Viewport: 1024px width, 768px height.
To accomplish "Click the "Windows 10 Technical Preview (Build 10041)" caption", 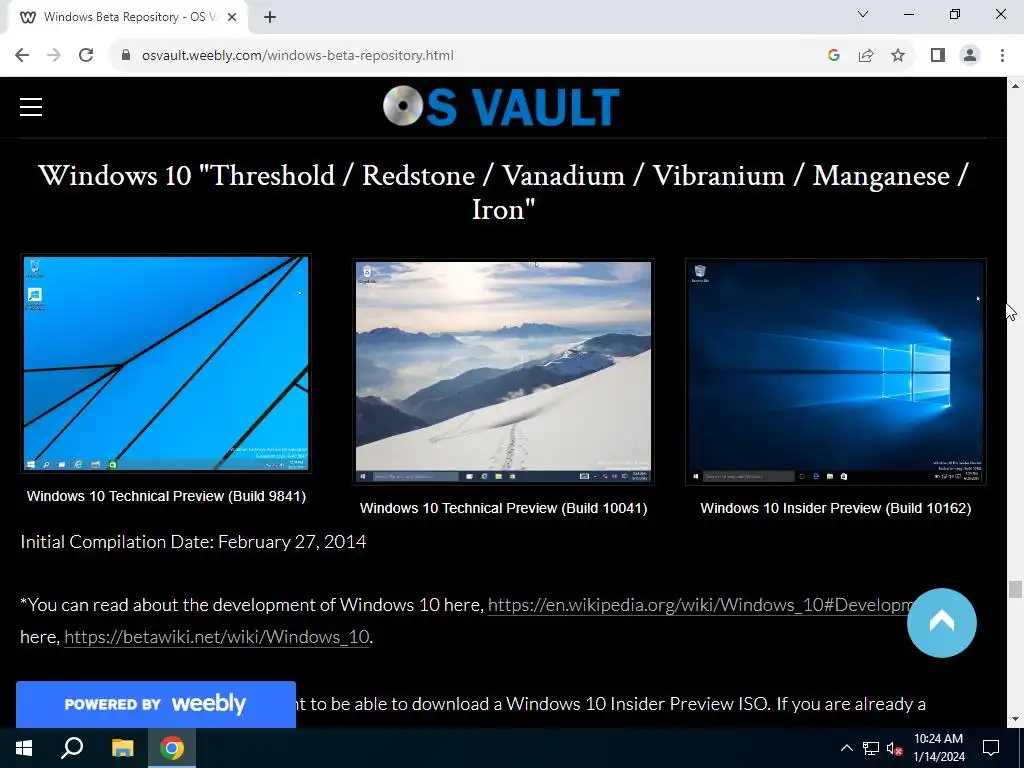I will pyautogui.click(x=503, y=508).
